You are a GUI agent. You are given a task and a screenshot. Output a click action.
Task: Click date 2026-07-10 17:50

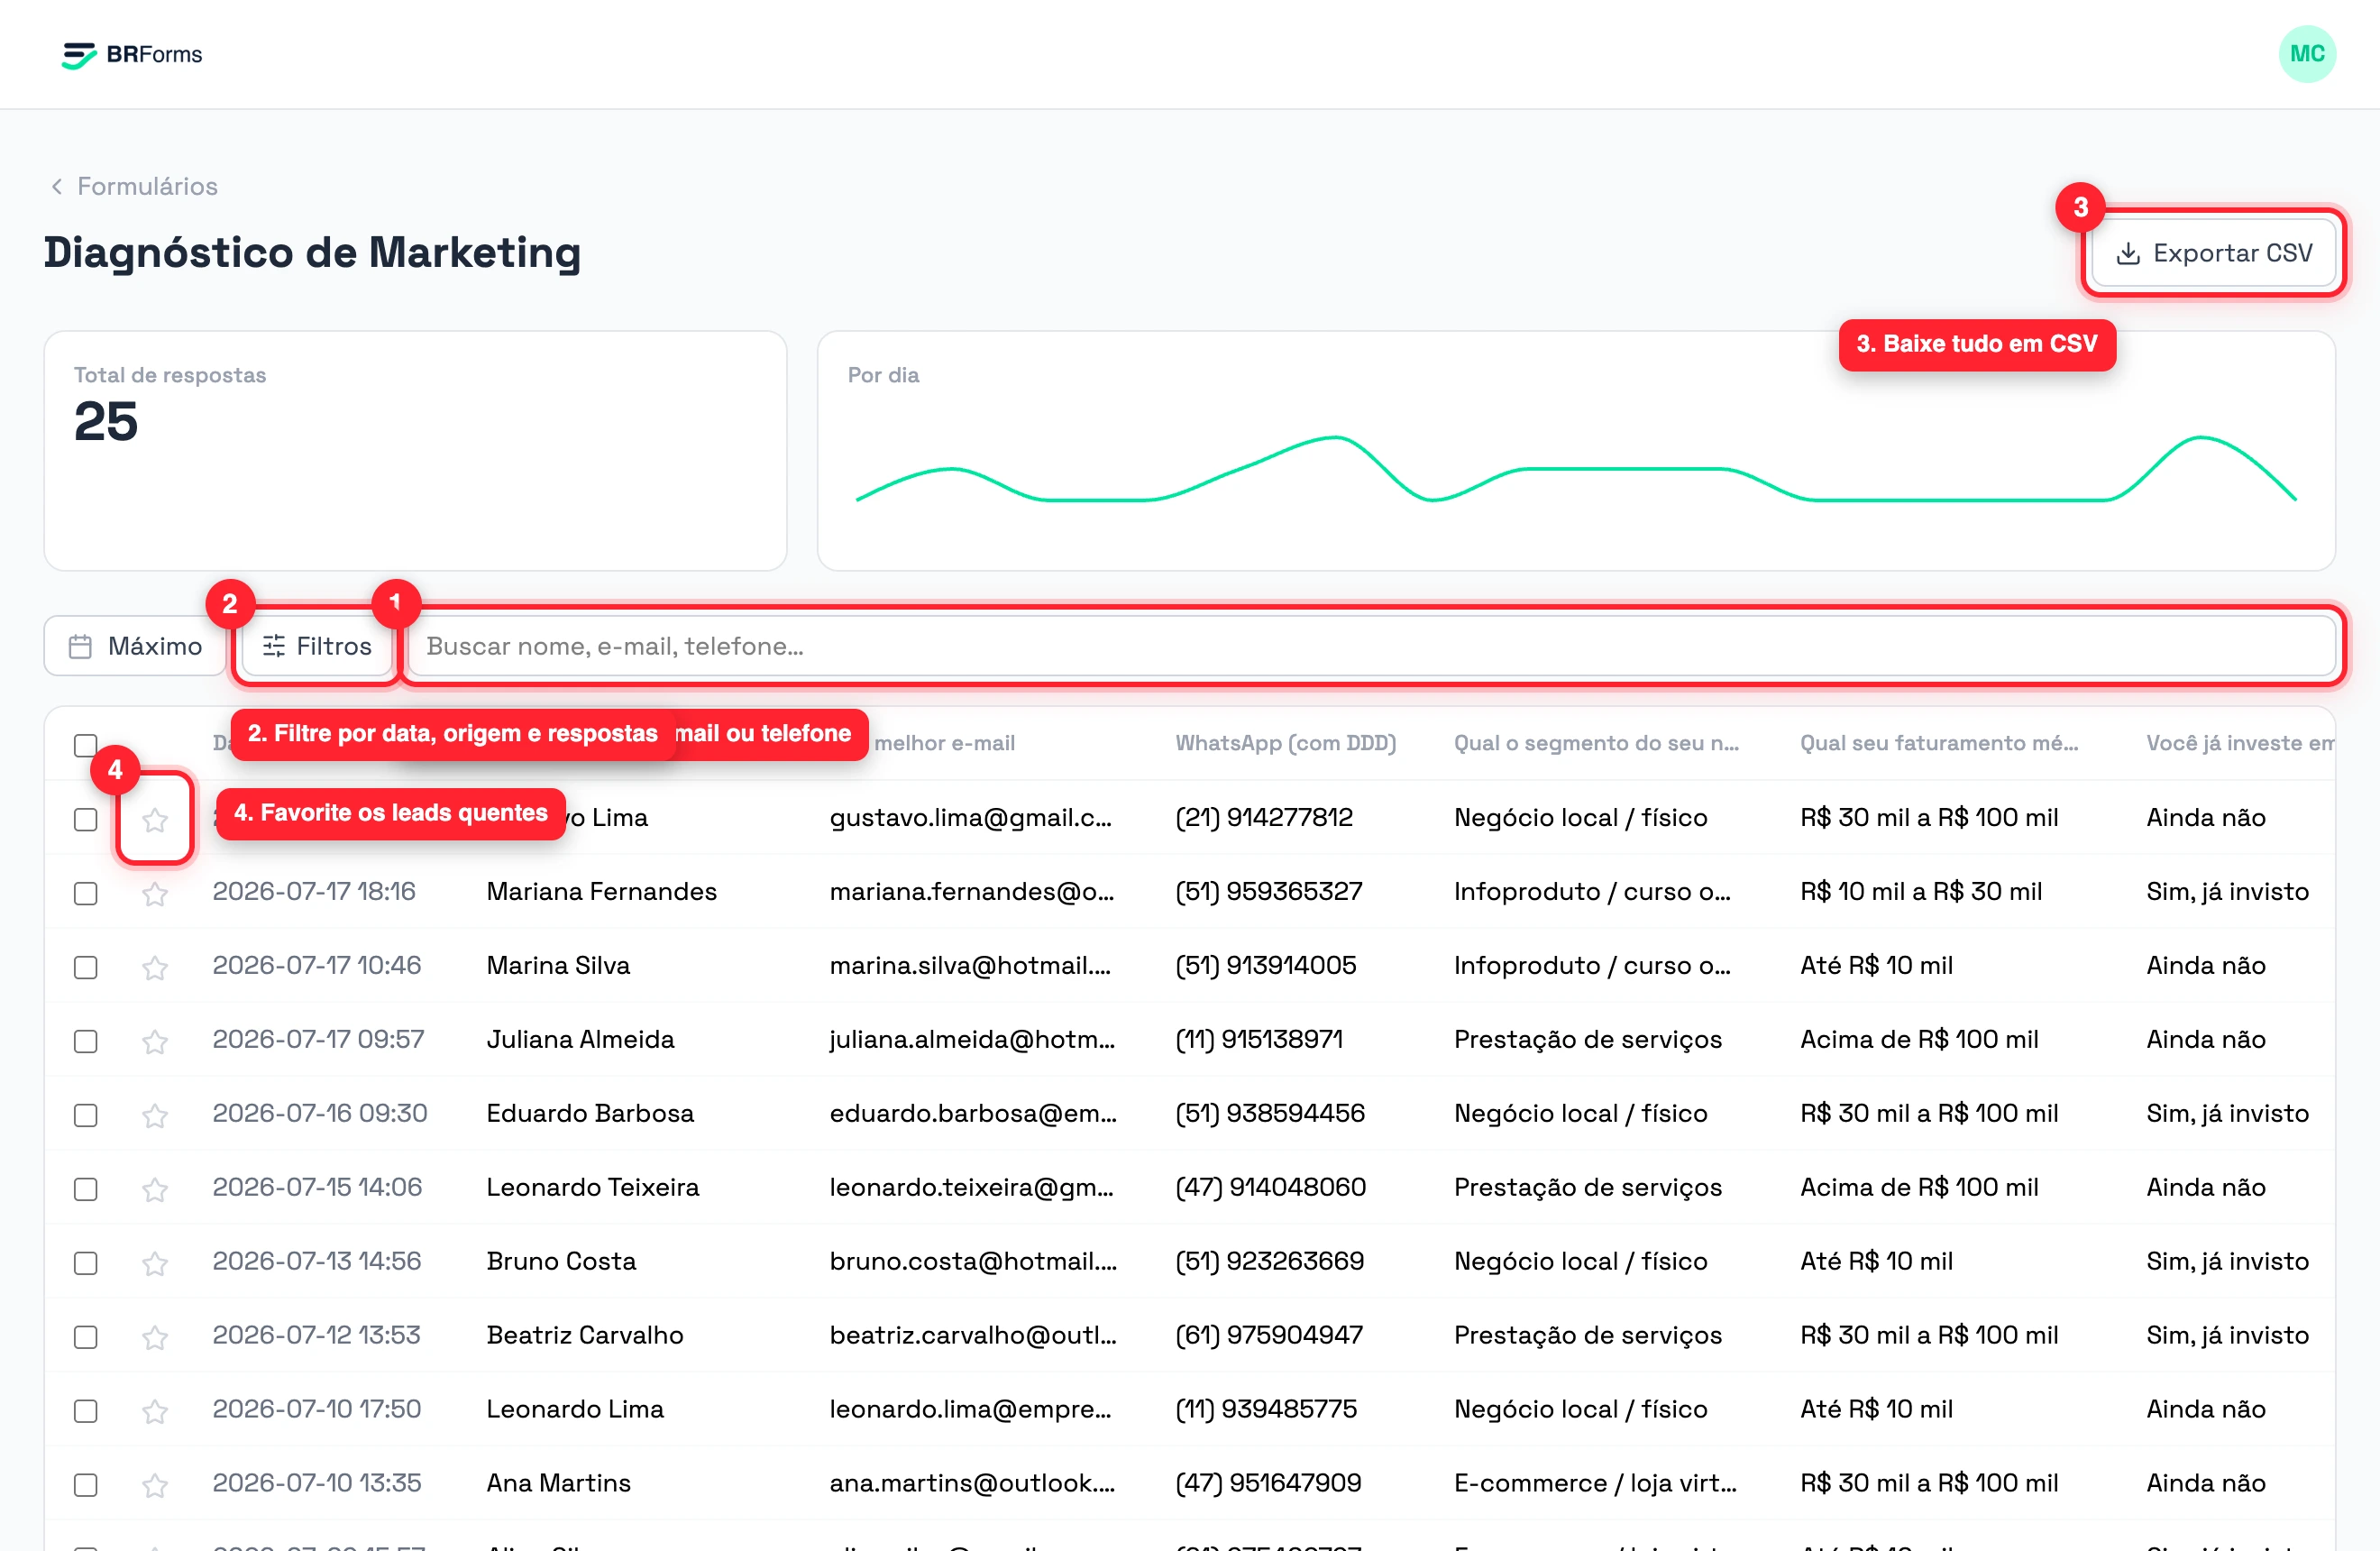point(317,1409)
